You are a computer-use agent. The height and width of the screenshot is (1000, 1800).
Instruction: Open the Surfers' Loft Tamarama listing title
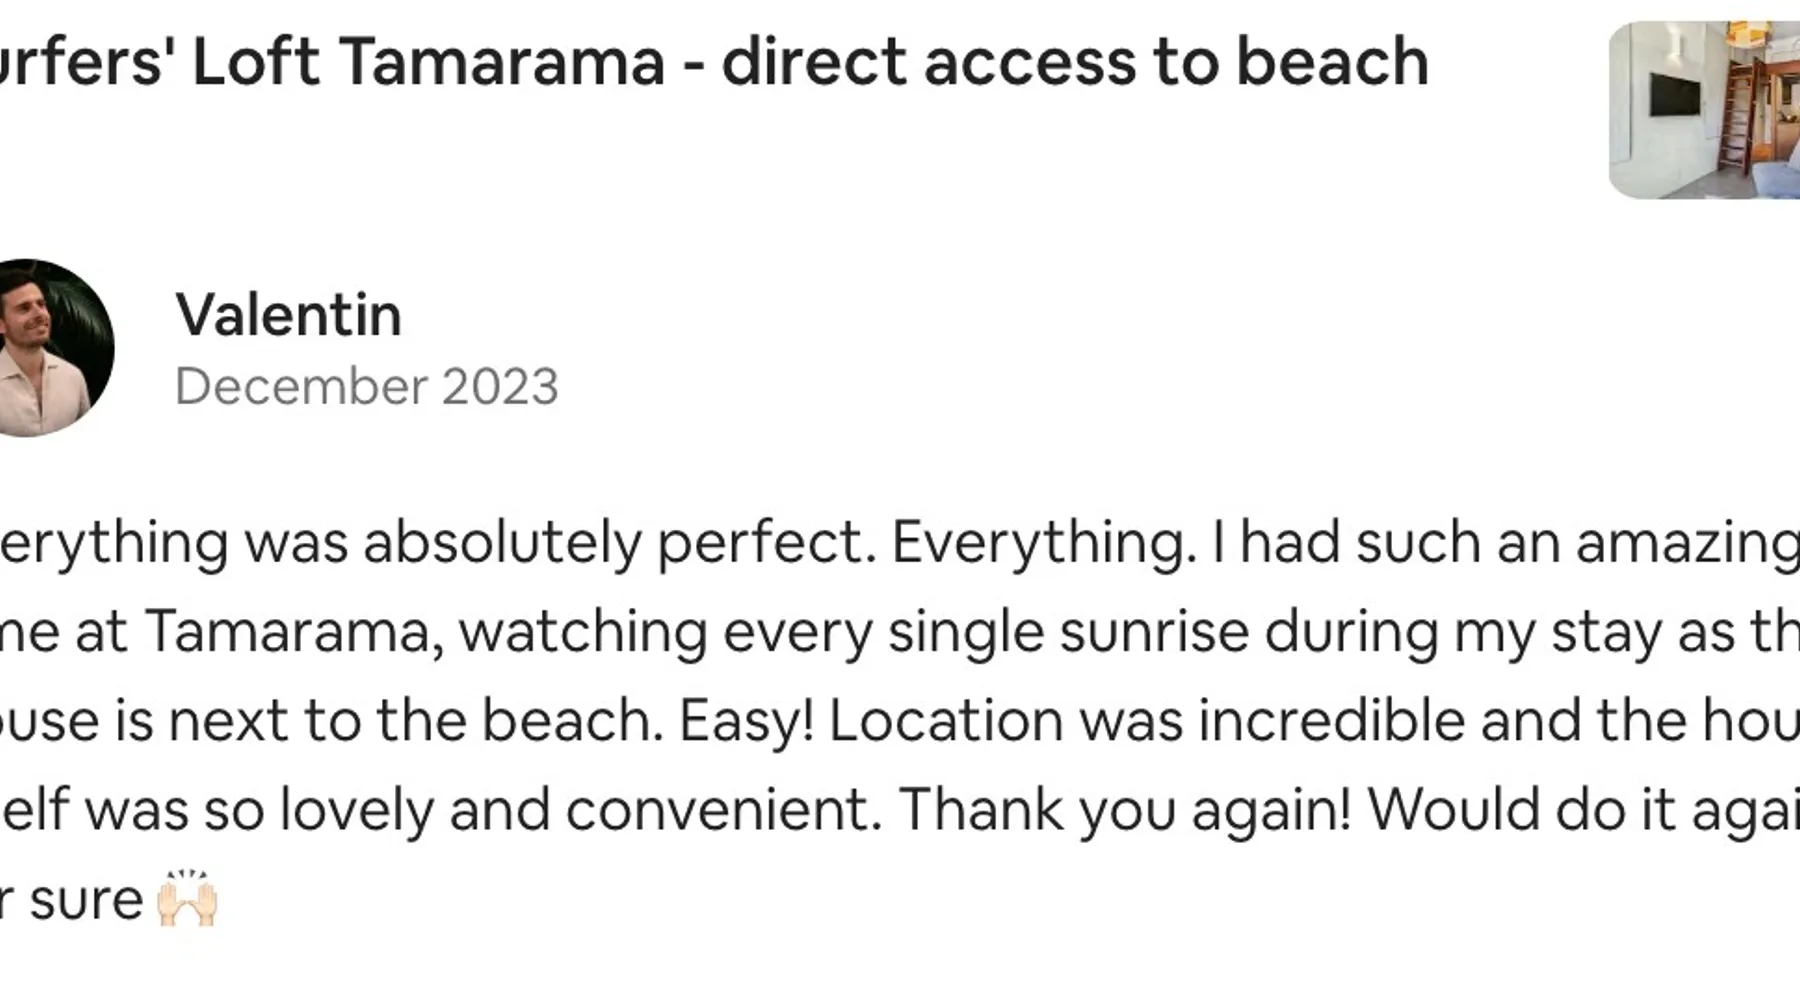[x=700, y=62]
